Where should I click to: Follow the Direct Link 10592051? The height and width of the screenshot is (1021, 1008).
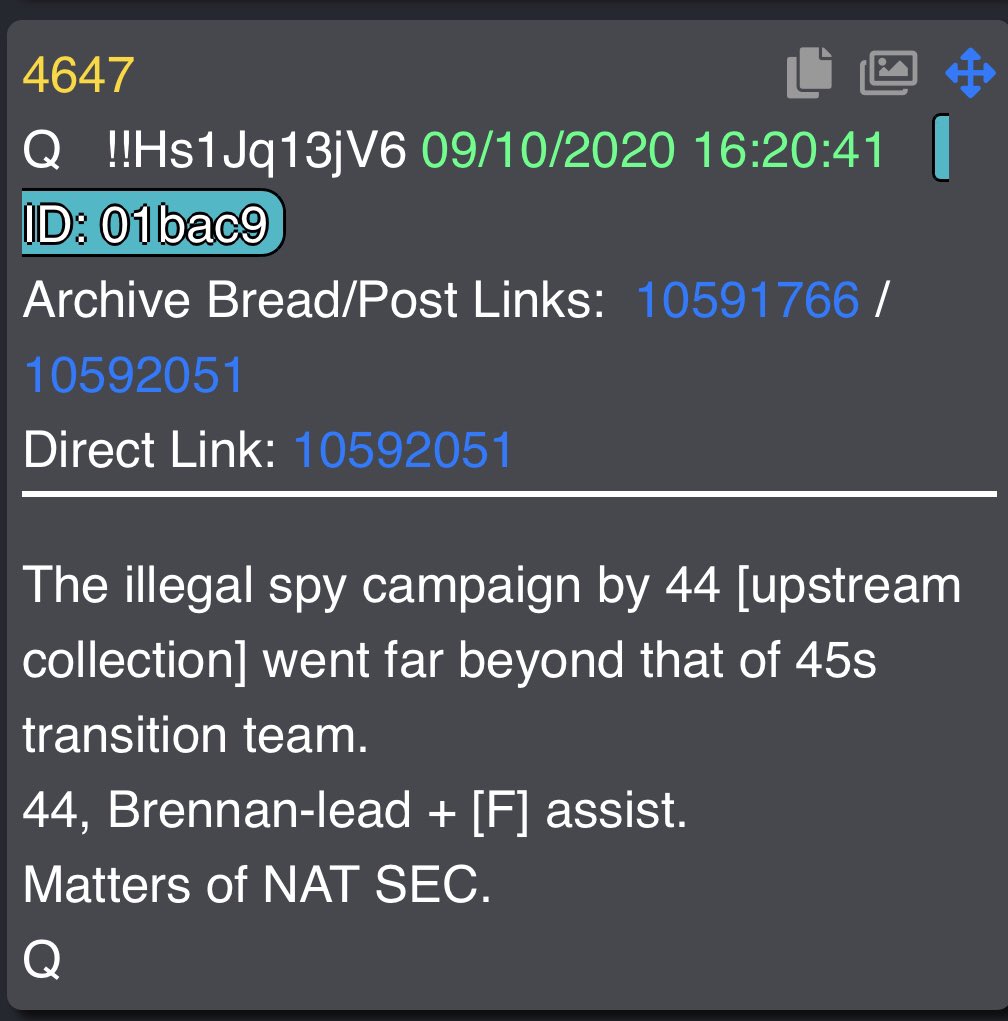[403, 450]
